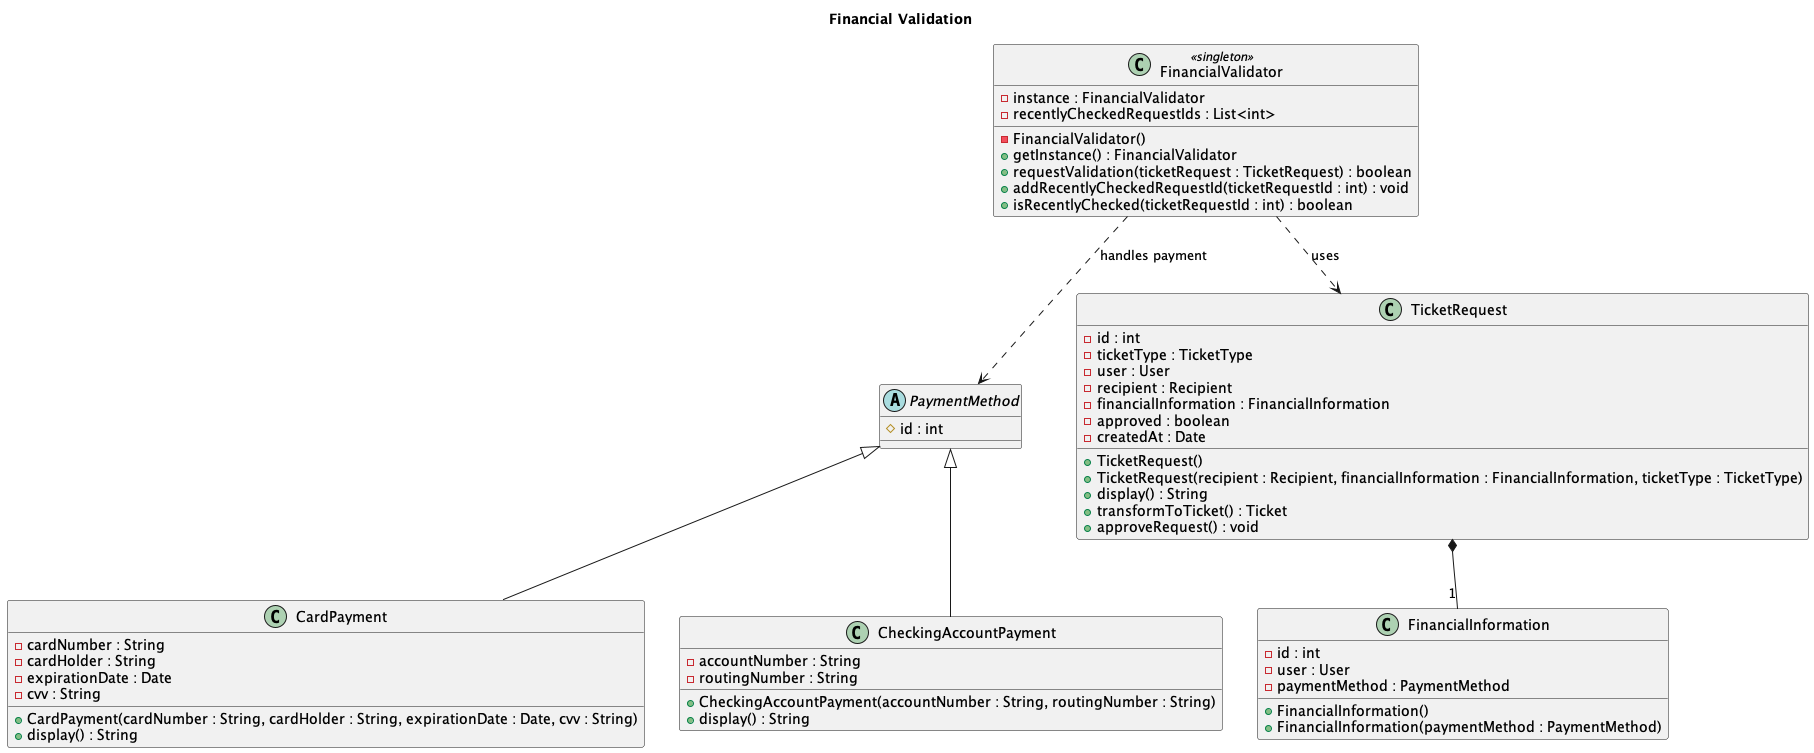The height and width of the screenshot is (753, 1814).
Task: Click the public marker beside getInstance()
Action: click(x=1004, y=155)
